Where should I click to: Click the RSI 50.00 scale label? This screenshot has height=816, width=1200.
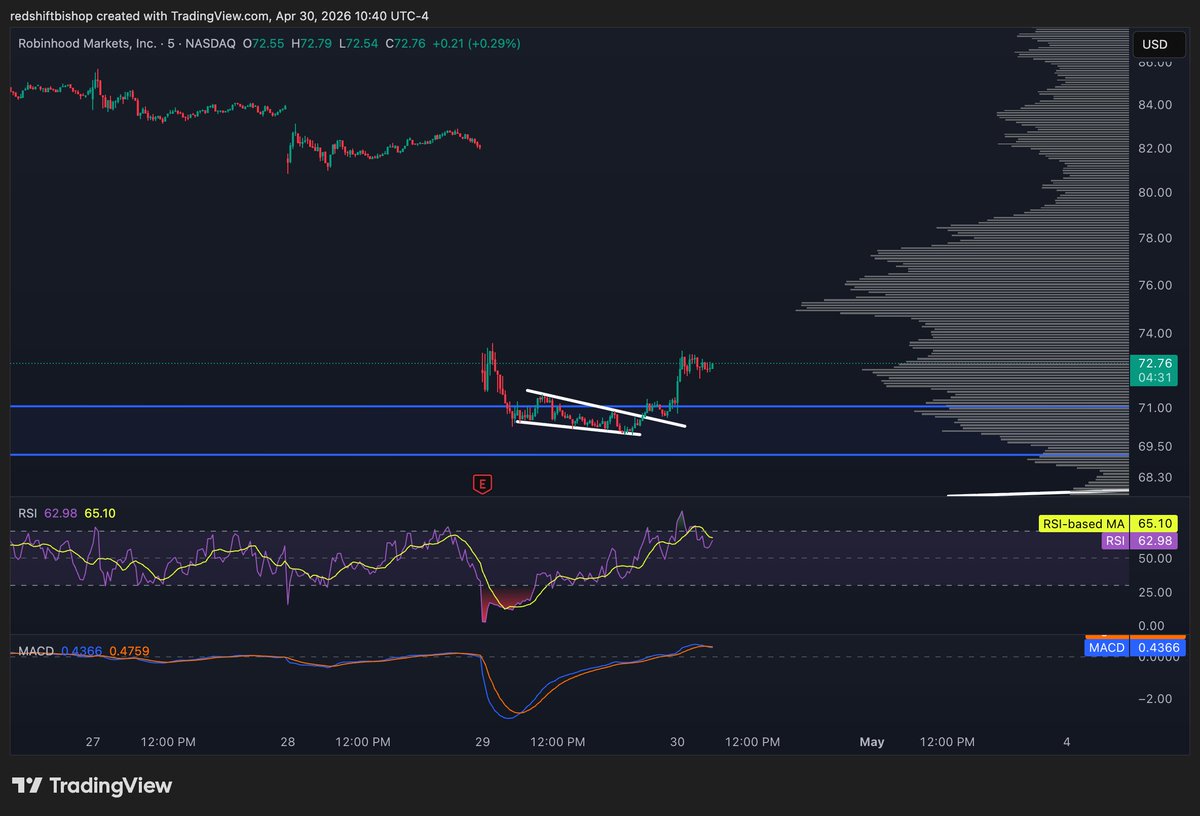coord(1155,558)
